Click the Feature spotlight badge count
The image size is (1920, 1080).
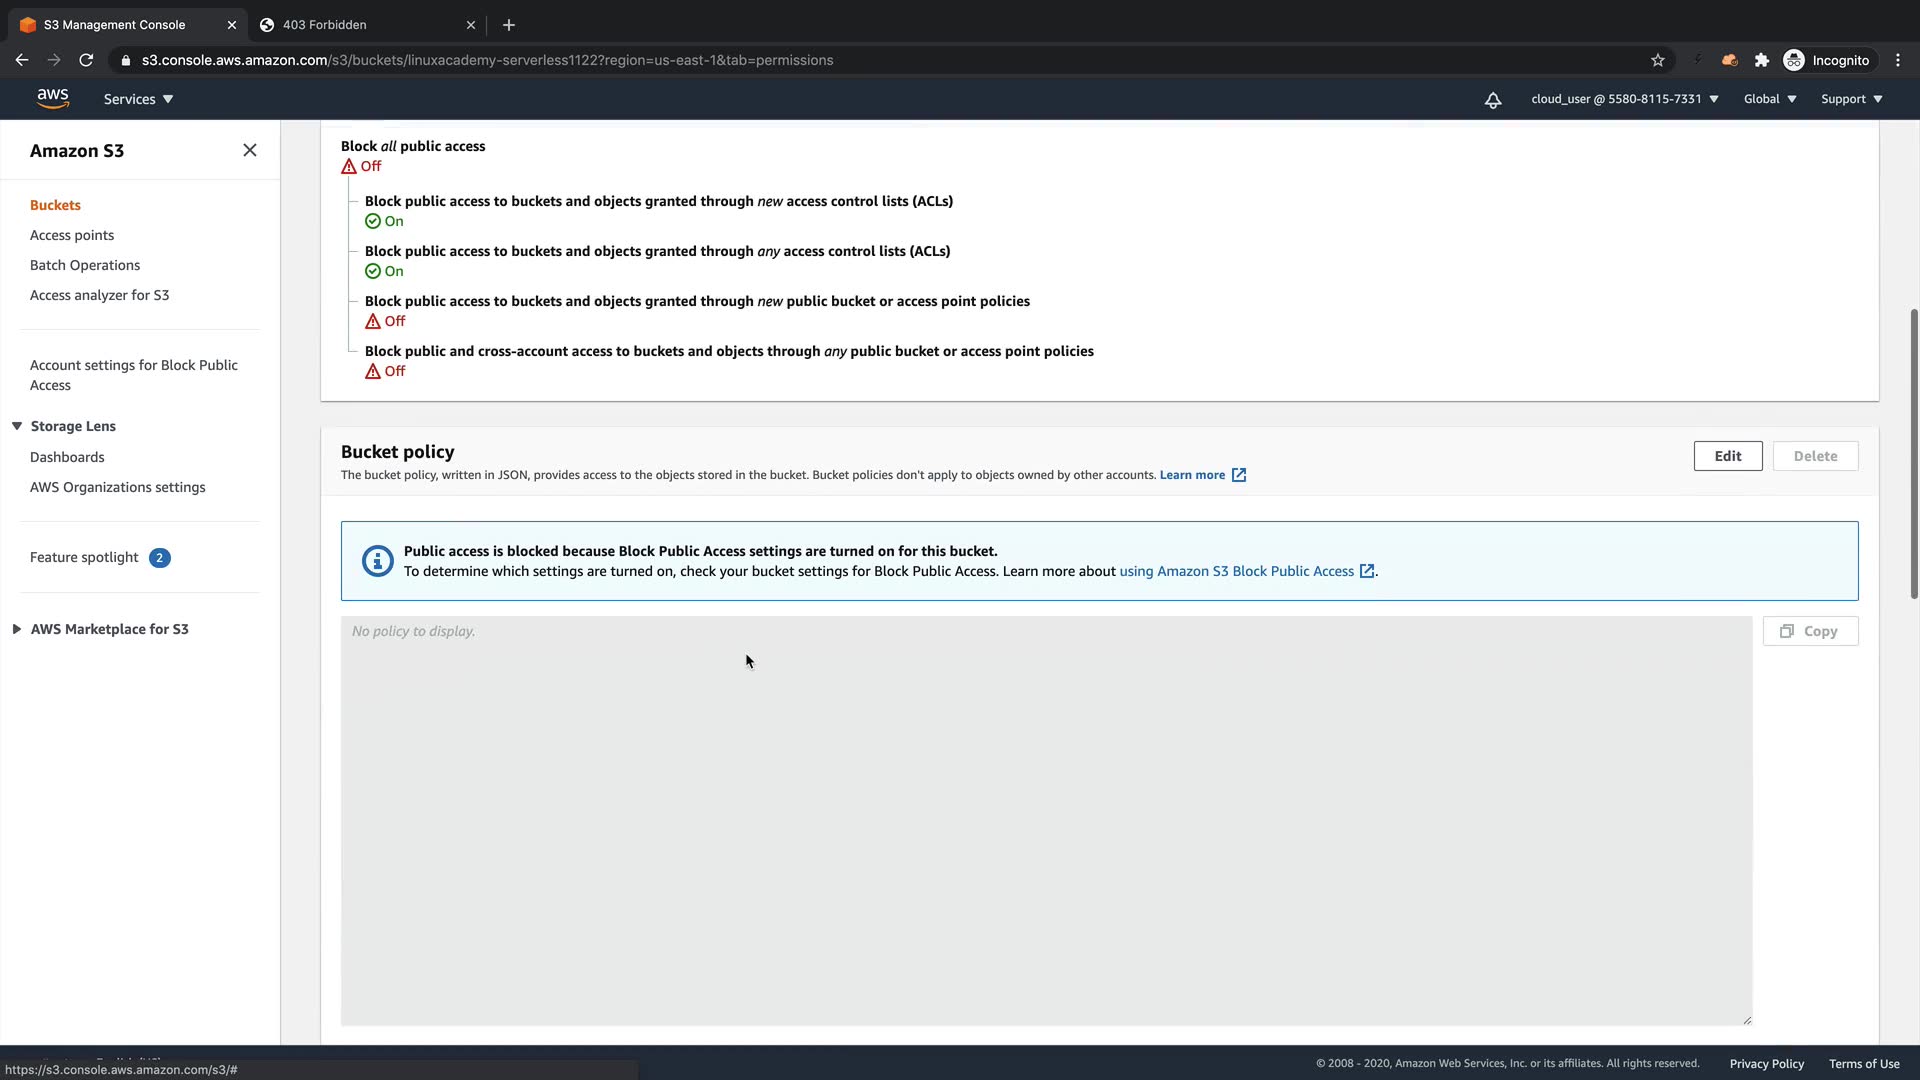159,558
